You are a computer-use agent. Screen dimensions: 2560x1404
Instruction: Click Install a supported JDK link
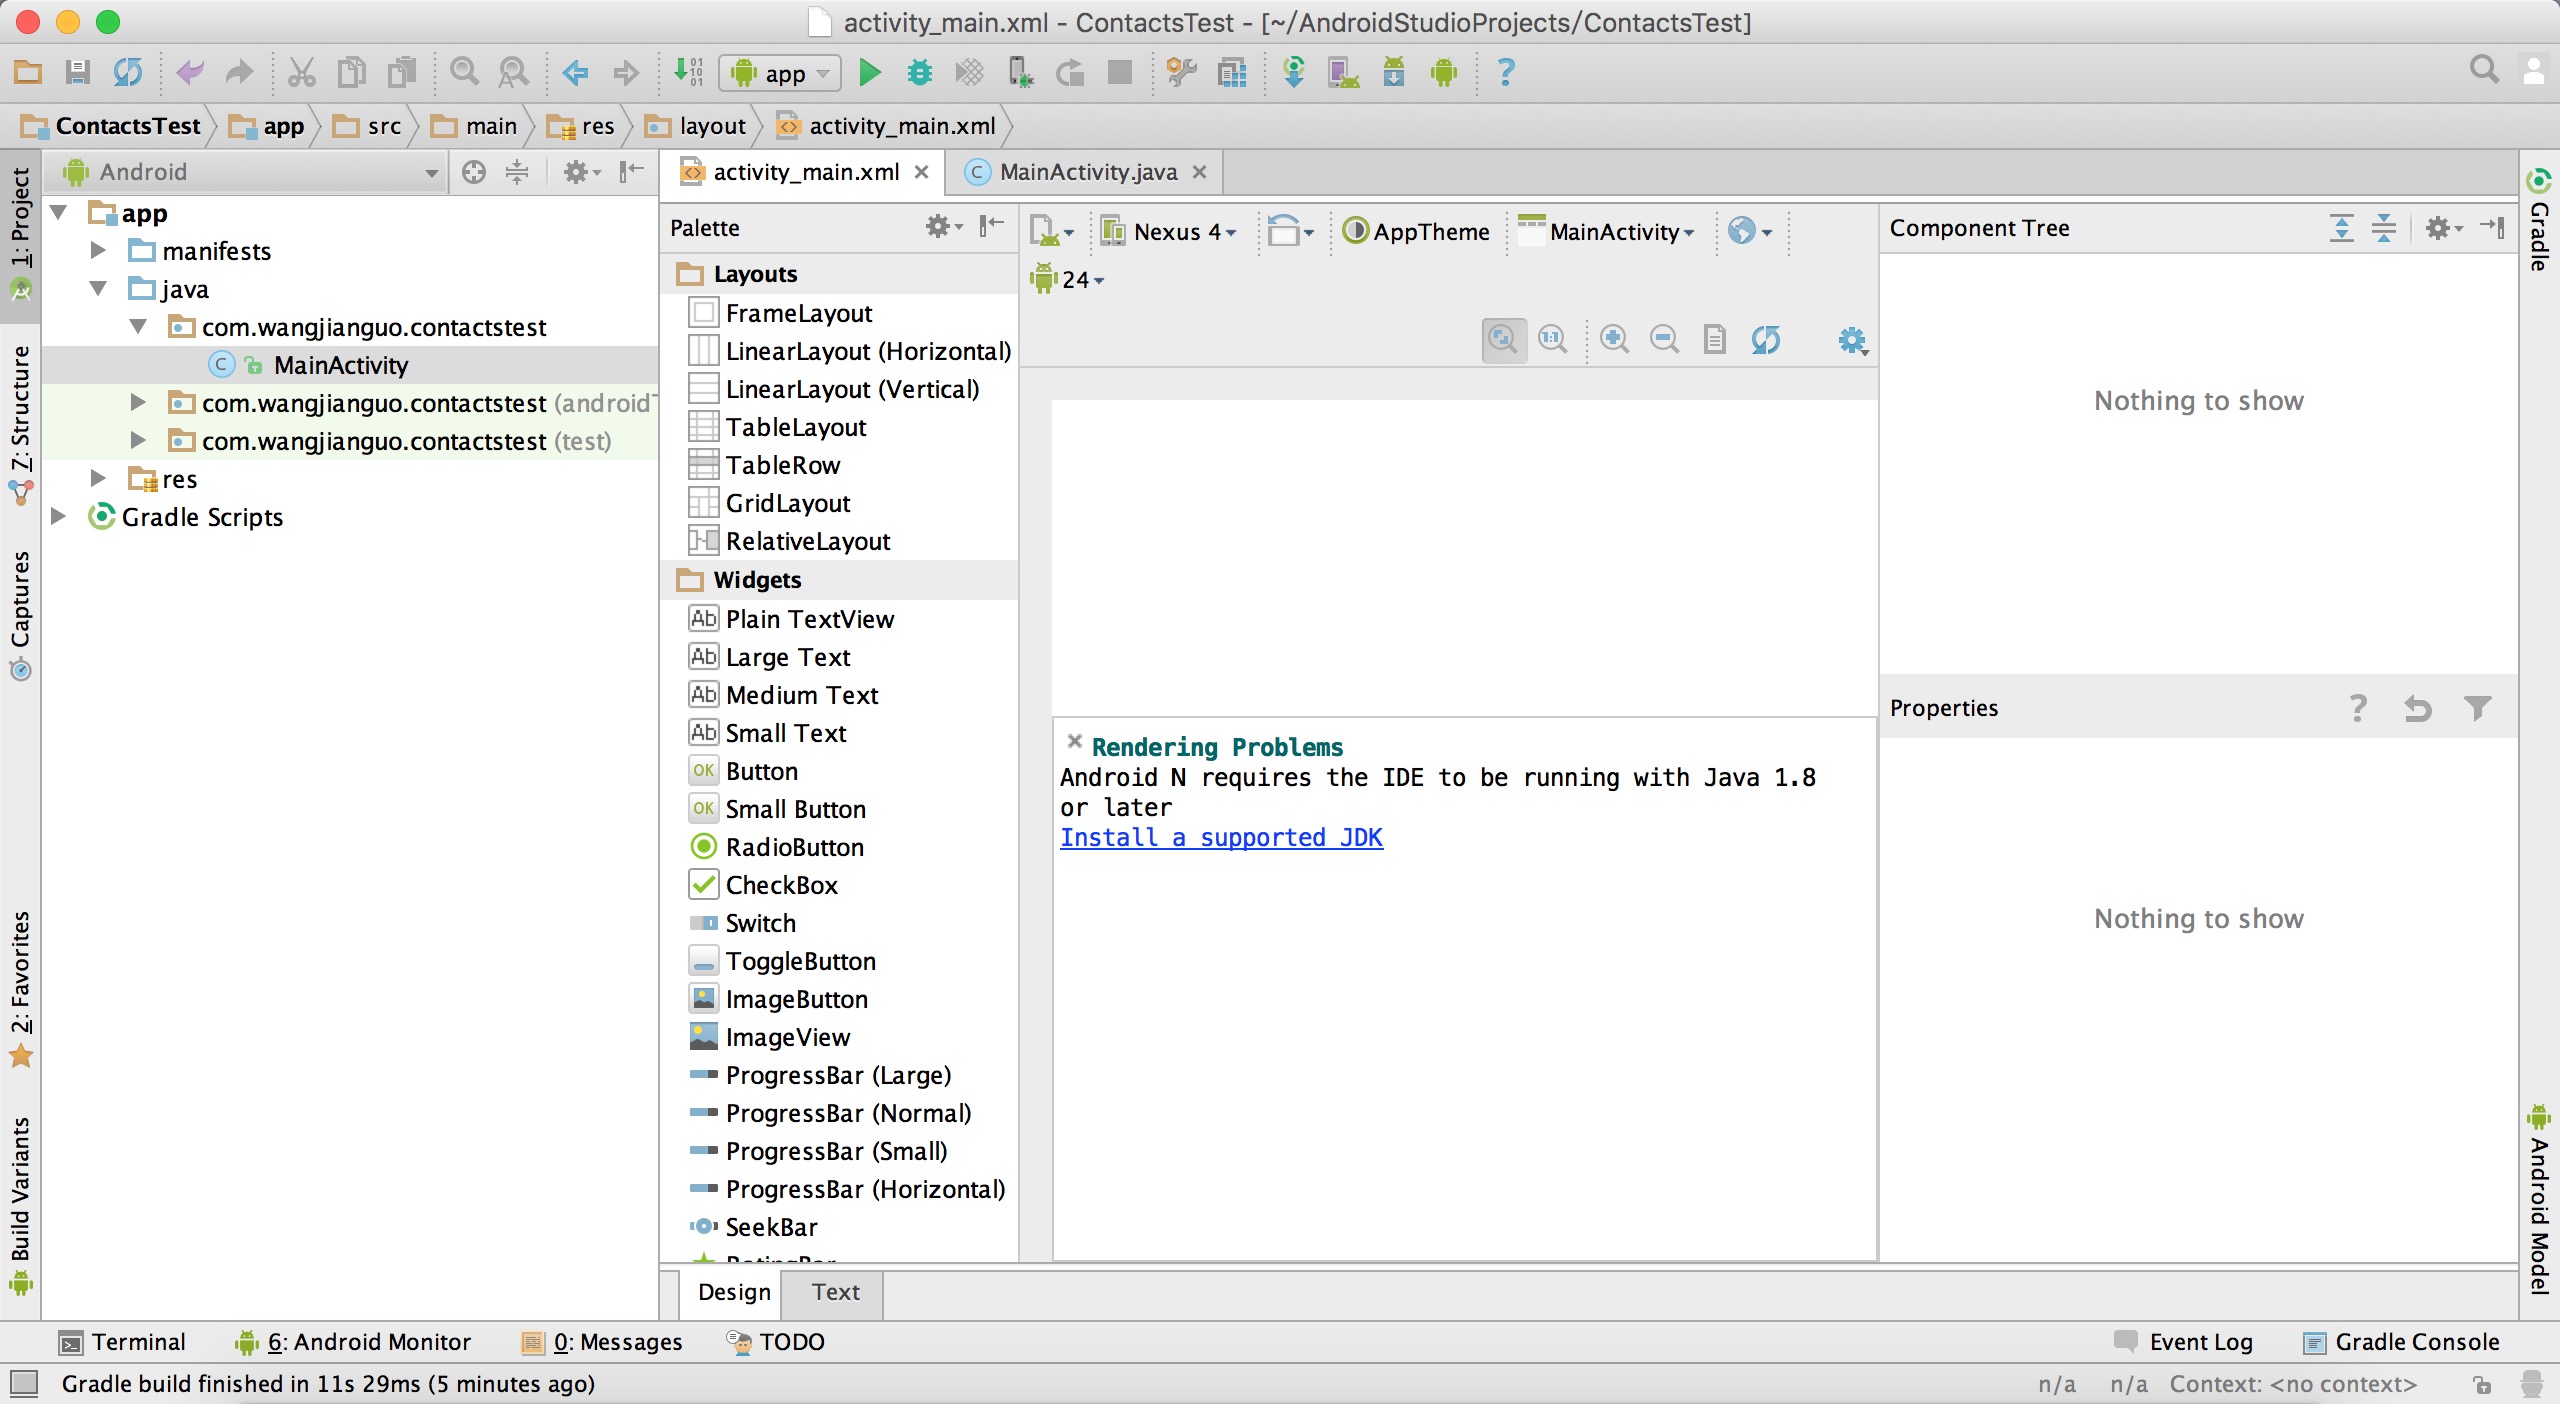[x=1221, y=838]
